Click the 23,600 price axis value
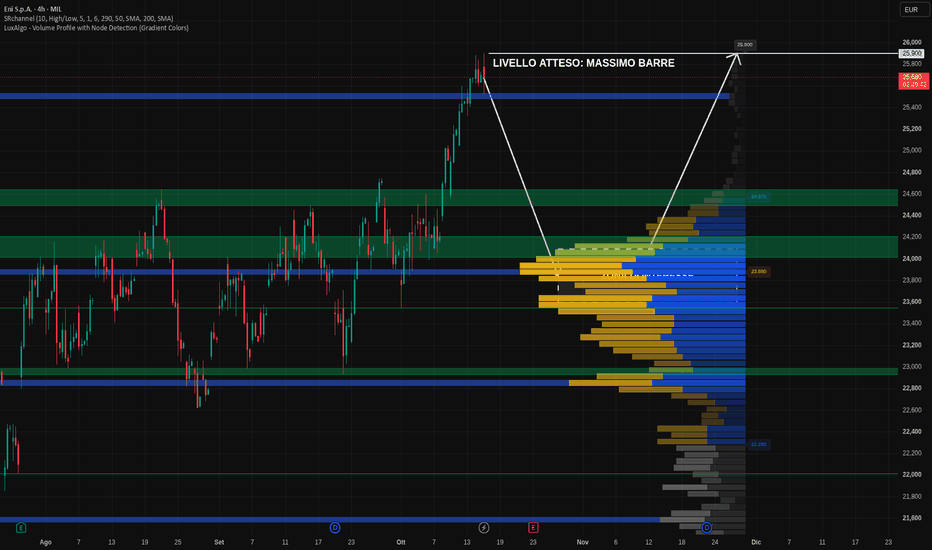 coord(912,301)
